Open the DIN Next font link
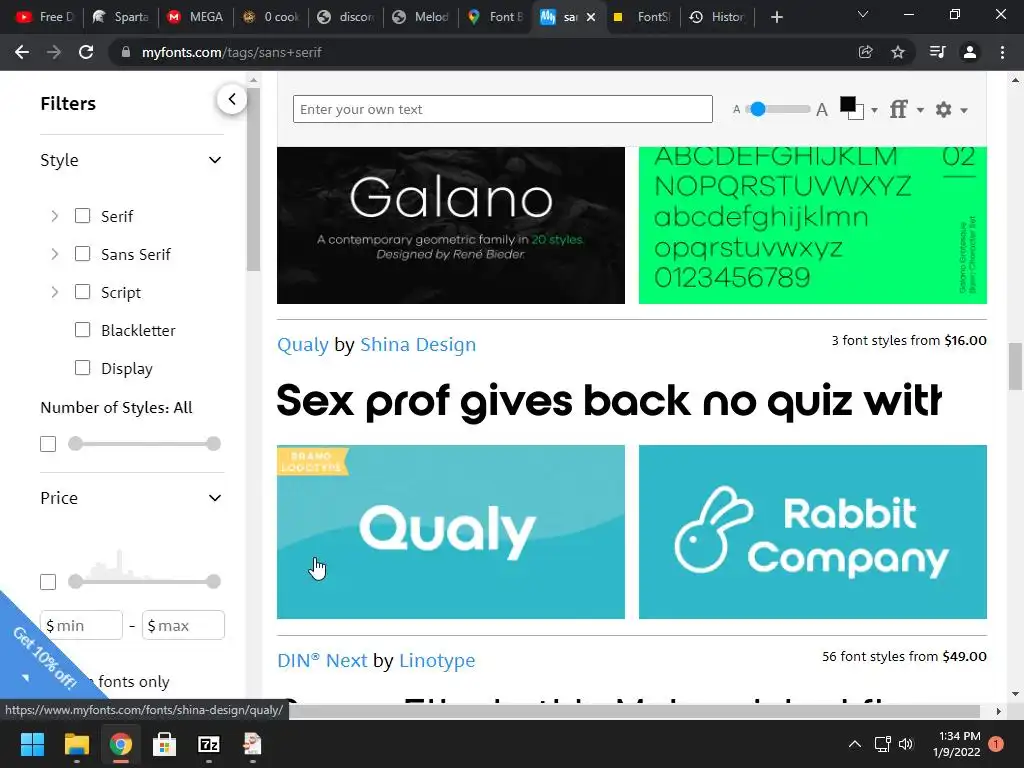Screen dimensions: 1024x768 pyautogui.click(x=322, y=660)
